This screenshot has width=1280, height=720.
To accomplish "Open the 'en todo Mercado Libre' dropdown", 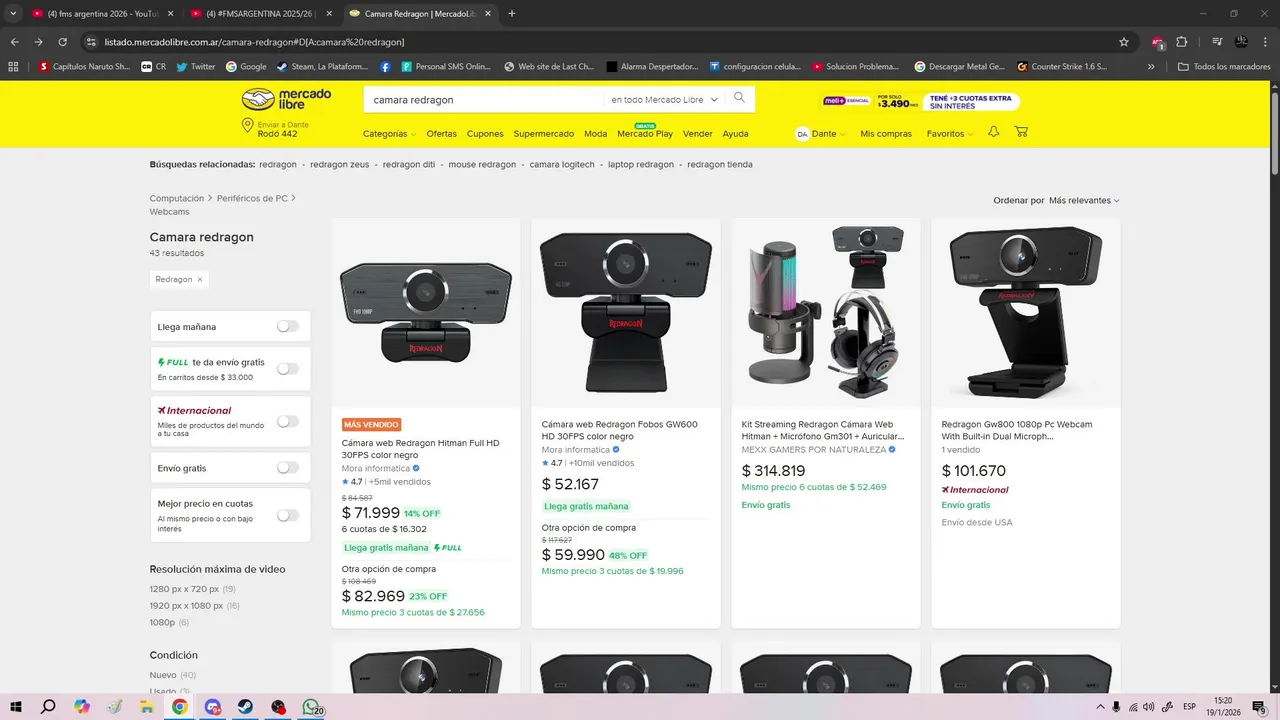I will pos(664,100).
